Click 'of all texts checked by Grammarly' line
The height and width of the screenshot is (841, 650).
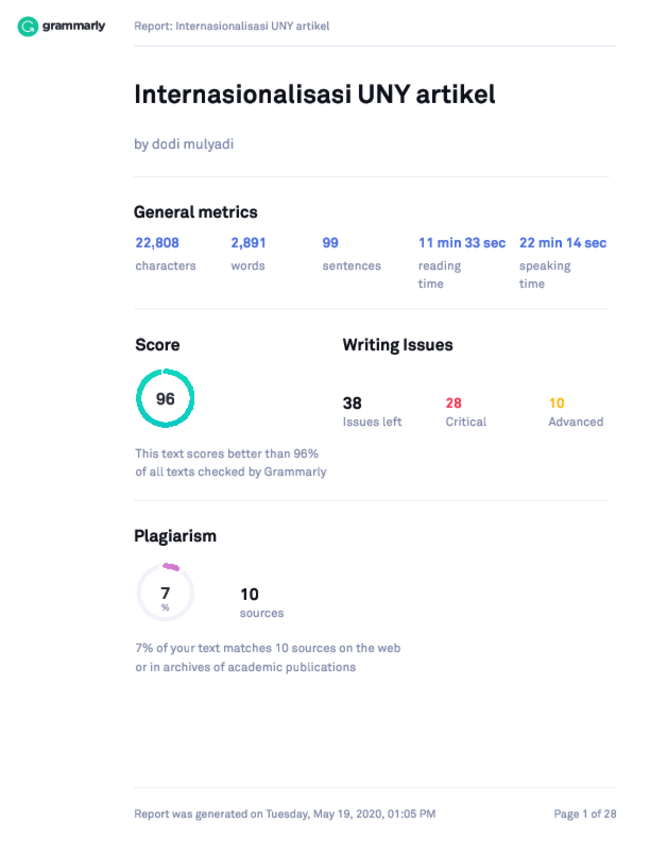[231, 472]
